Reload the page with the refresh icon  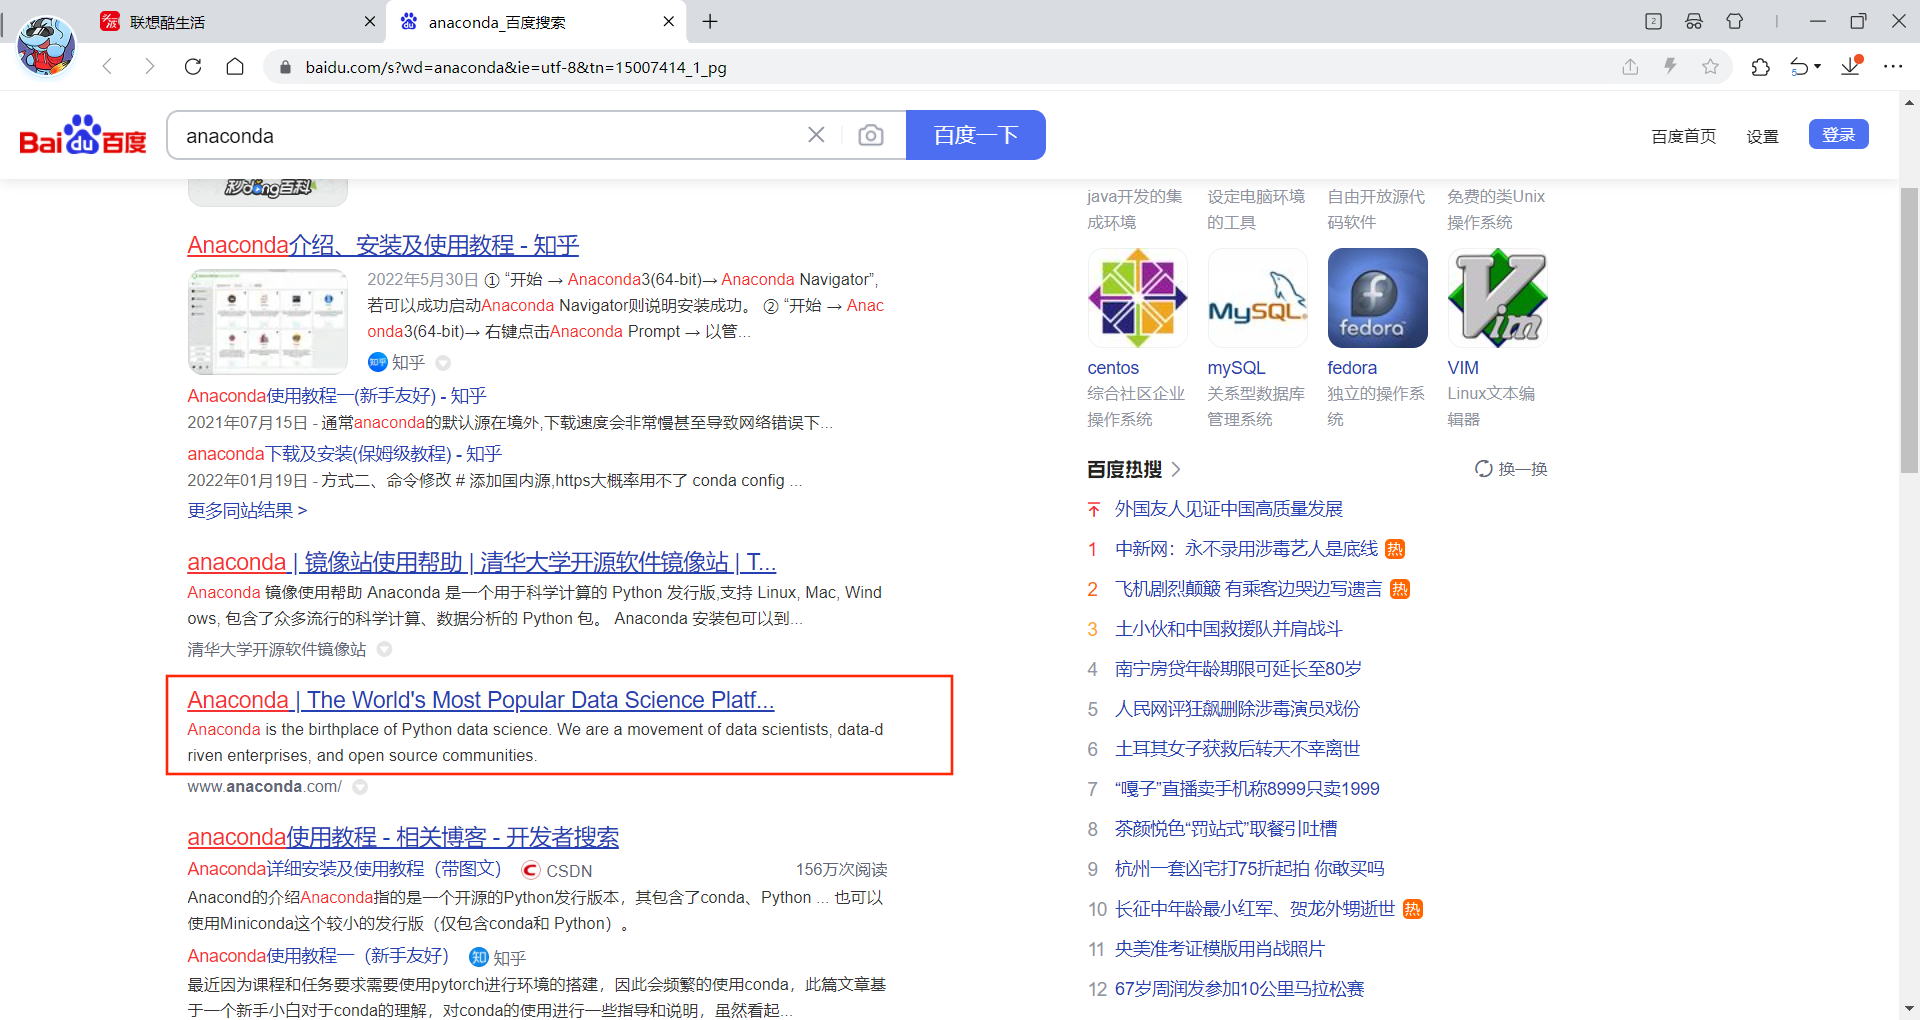[193, 67]
